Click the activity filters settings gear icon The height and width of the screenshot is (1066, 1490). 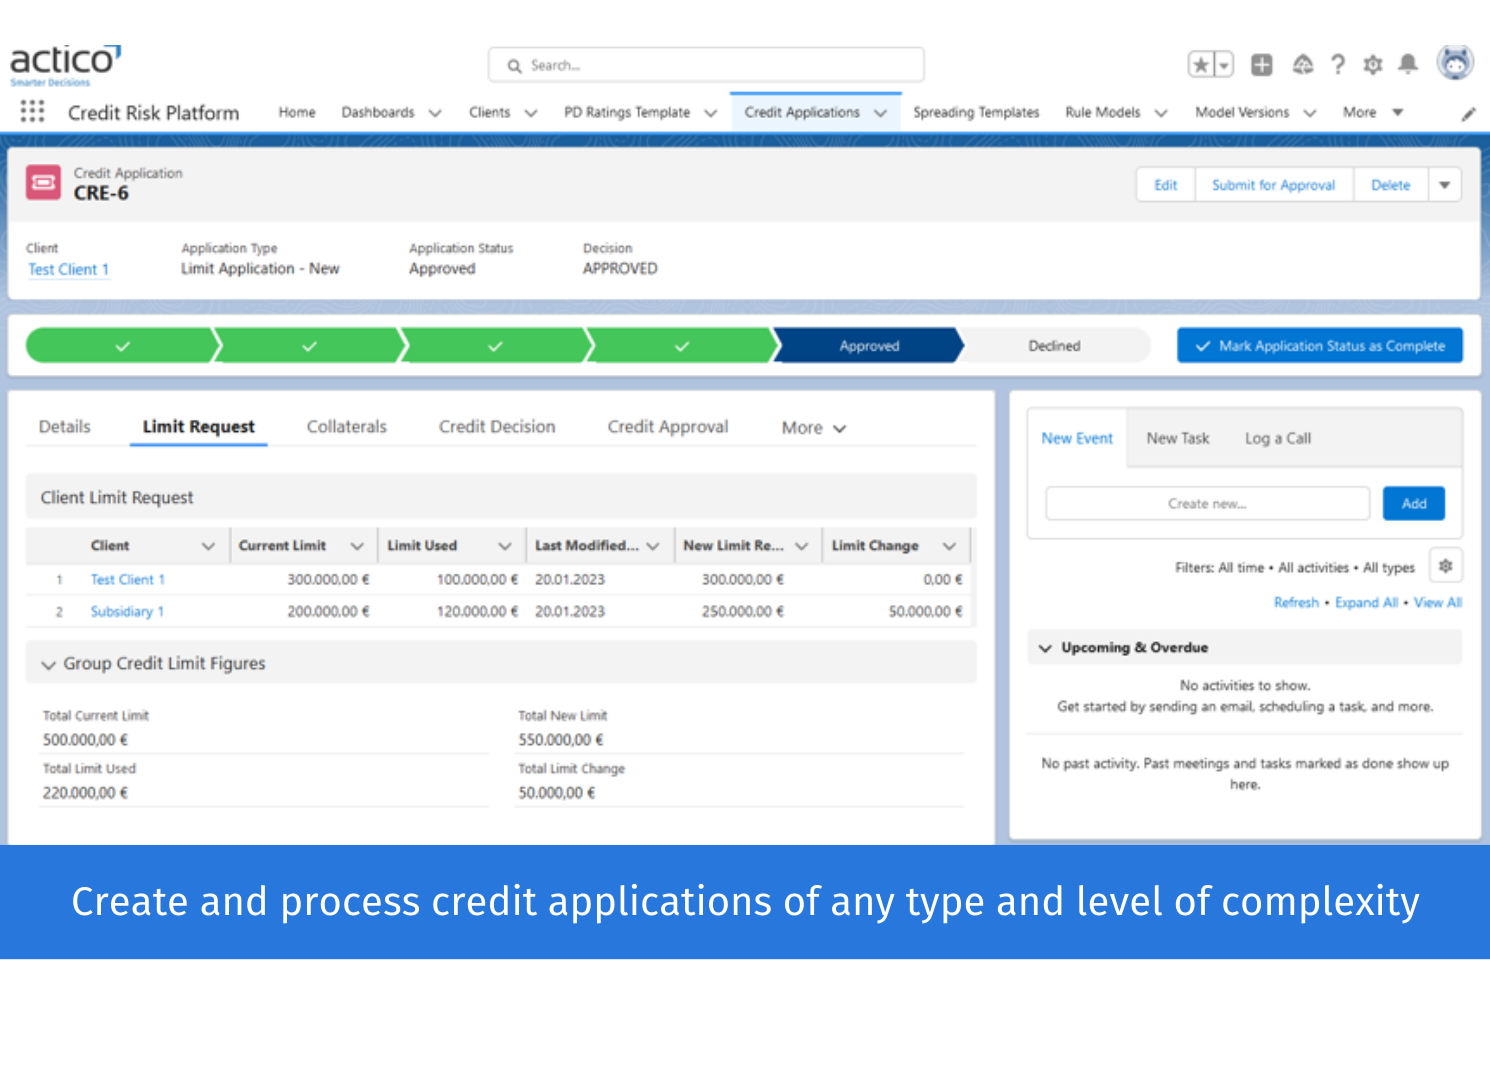point(1445,566)
